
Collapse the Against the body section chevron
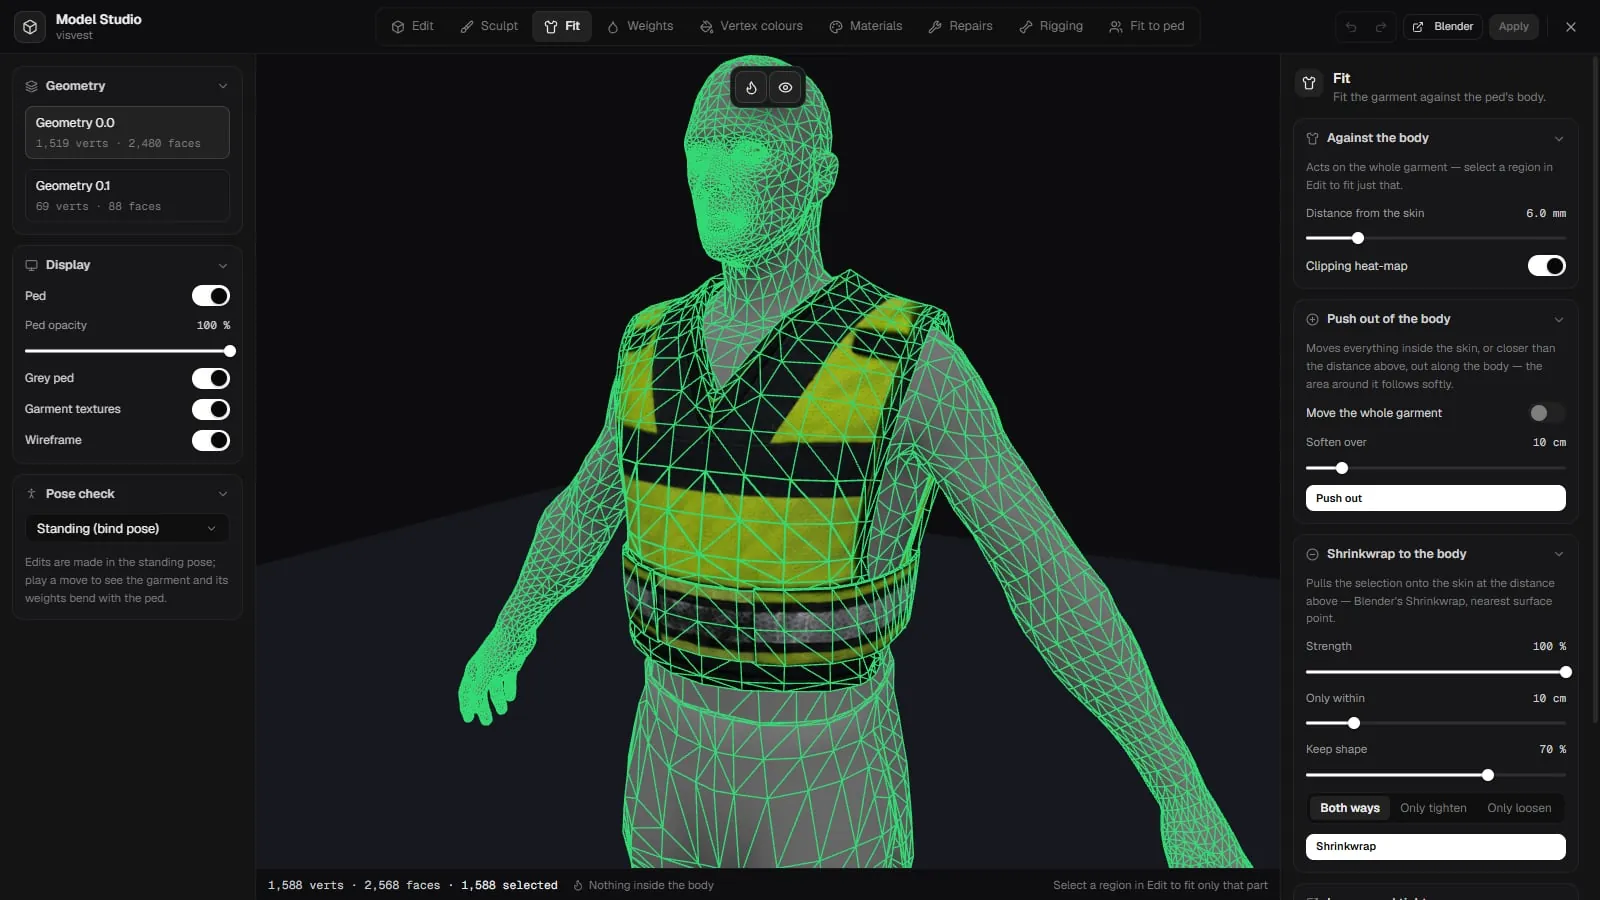(x=1559, y=138)
